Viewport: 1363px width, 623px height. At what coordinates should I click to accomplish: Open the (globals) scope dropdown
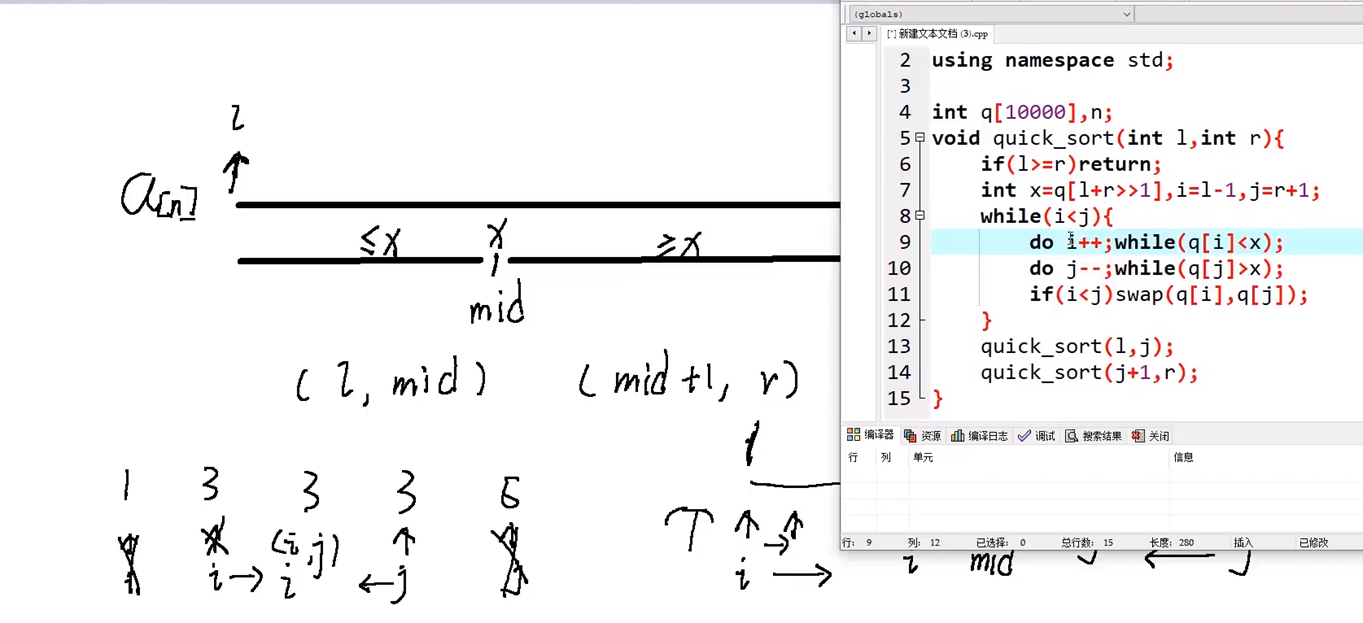click(x=991, y=14)
